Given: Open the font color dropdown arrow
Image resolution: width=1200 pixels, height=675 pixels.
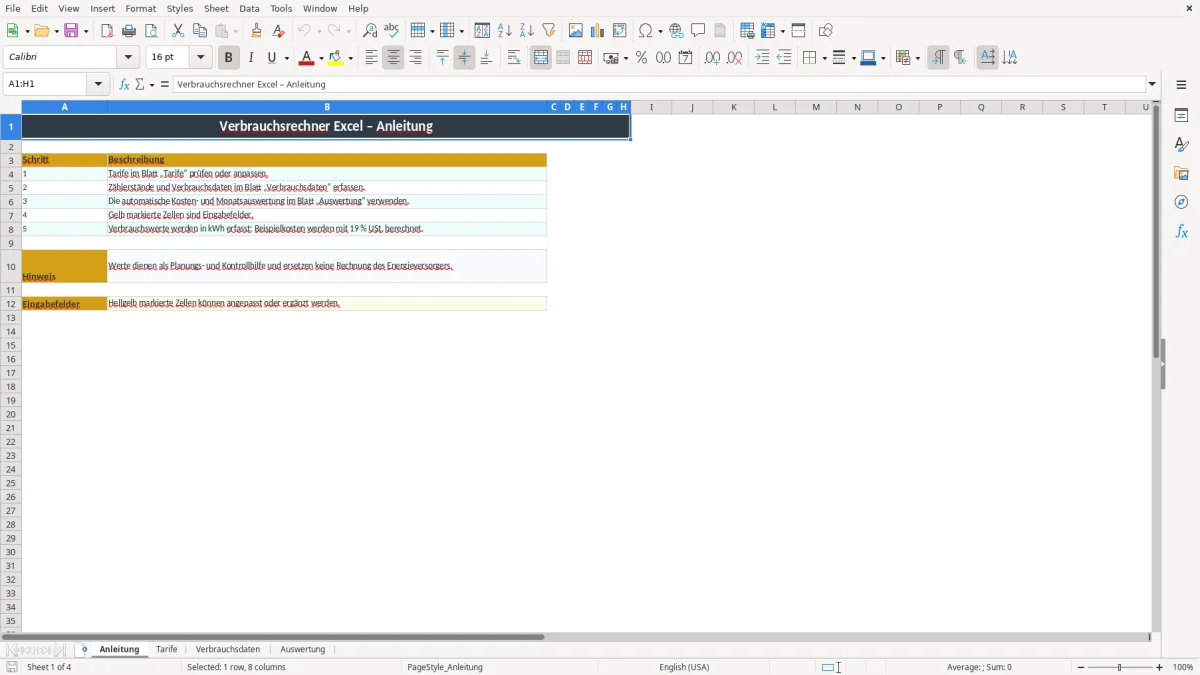Looking at the screenshot, I should coord(320,58).
